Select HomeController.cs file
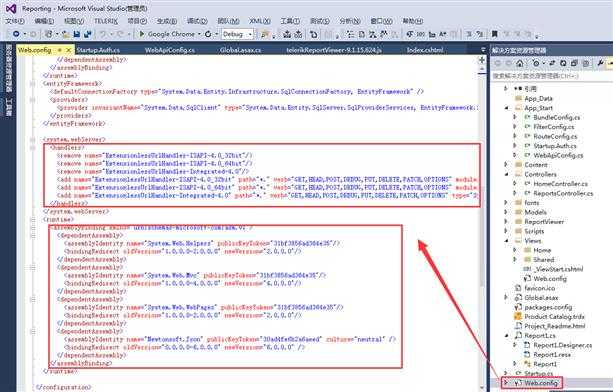The height and width of the screenshot is (392, 613). (560, 184)
